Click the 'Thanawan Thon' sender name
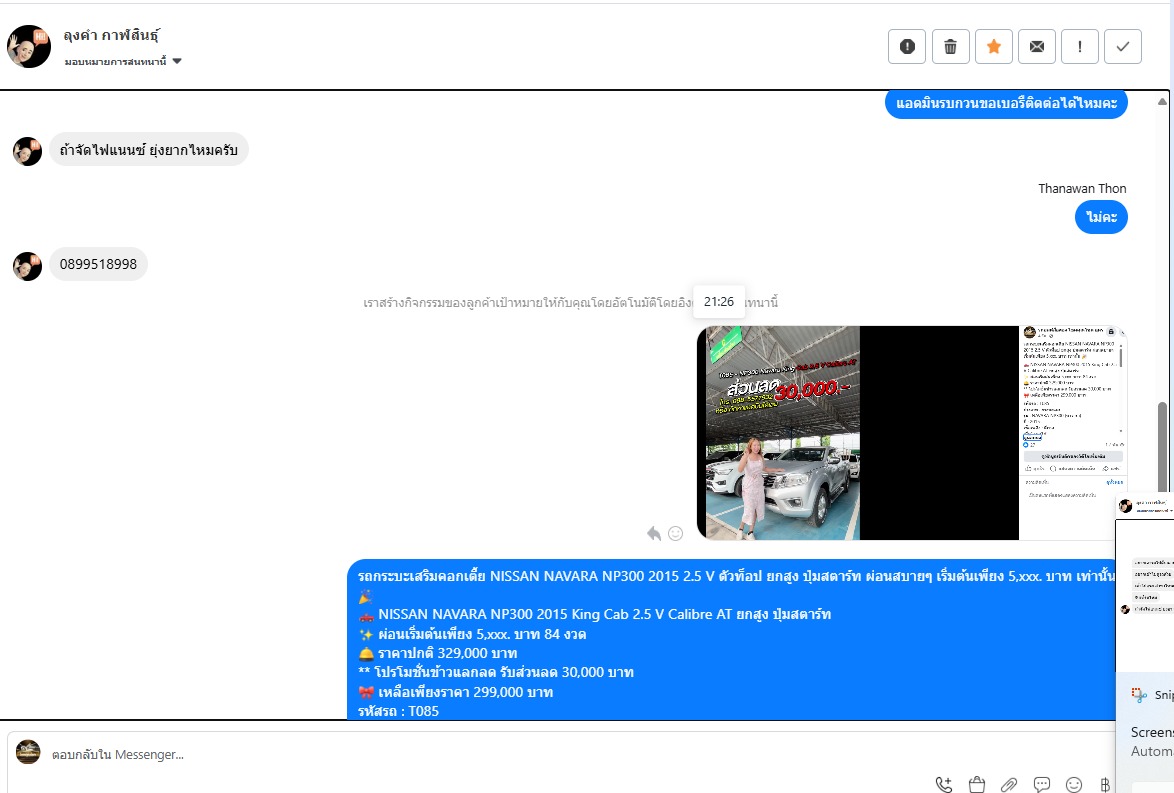 pyautogui.click(x=1082, y=189)
